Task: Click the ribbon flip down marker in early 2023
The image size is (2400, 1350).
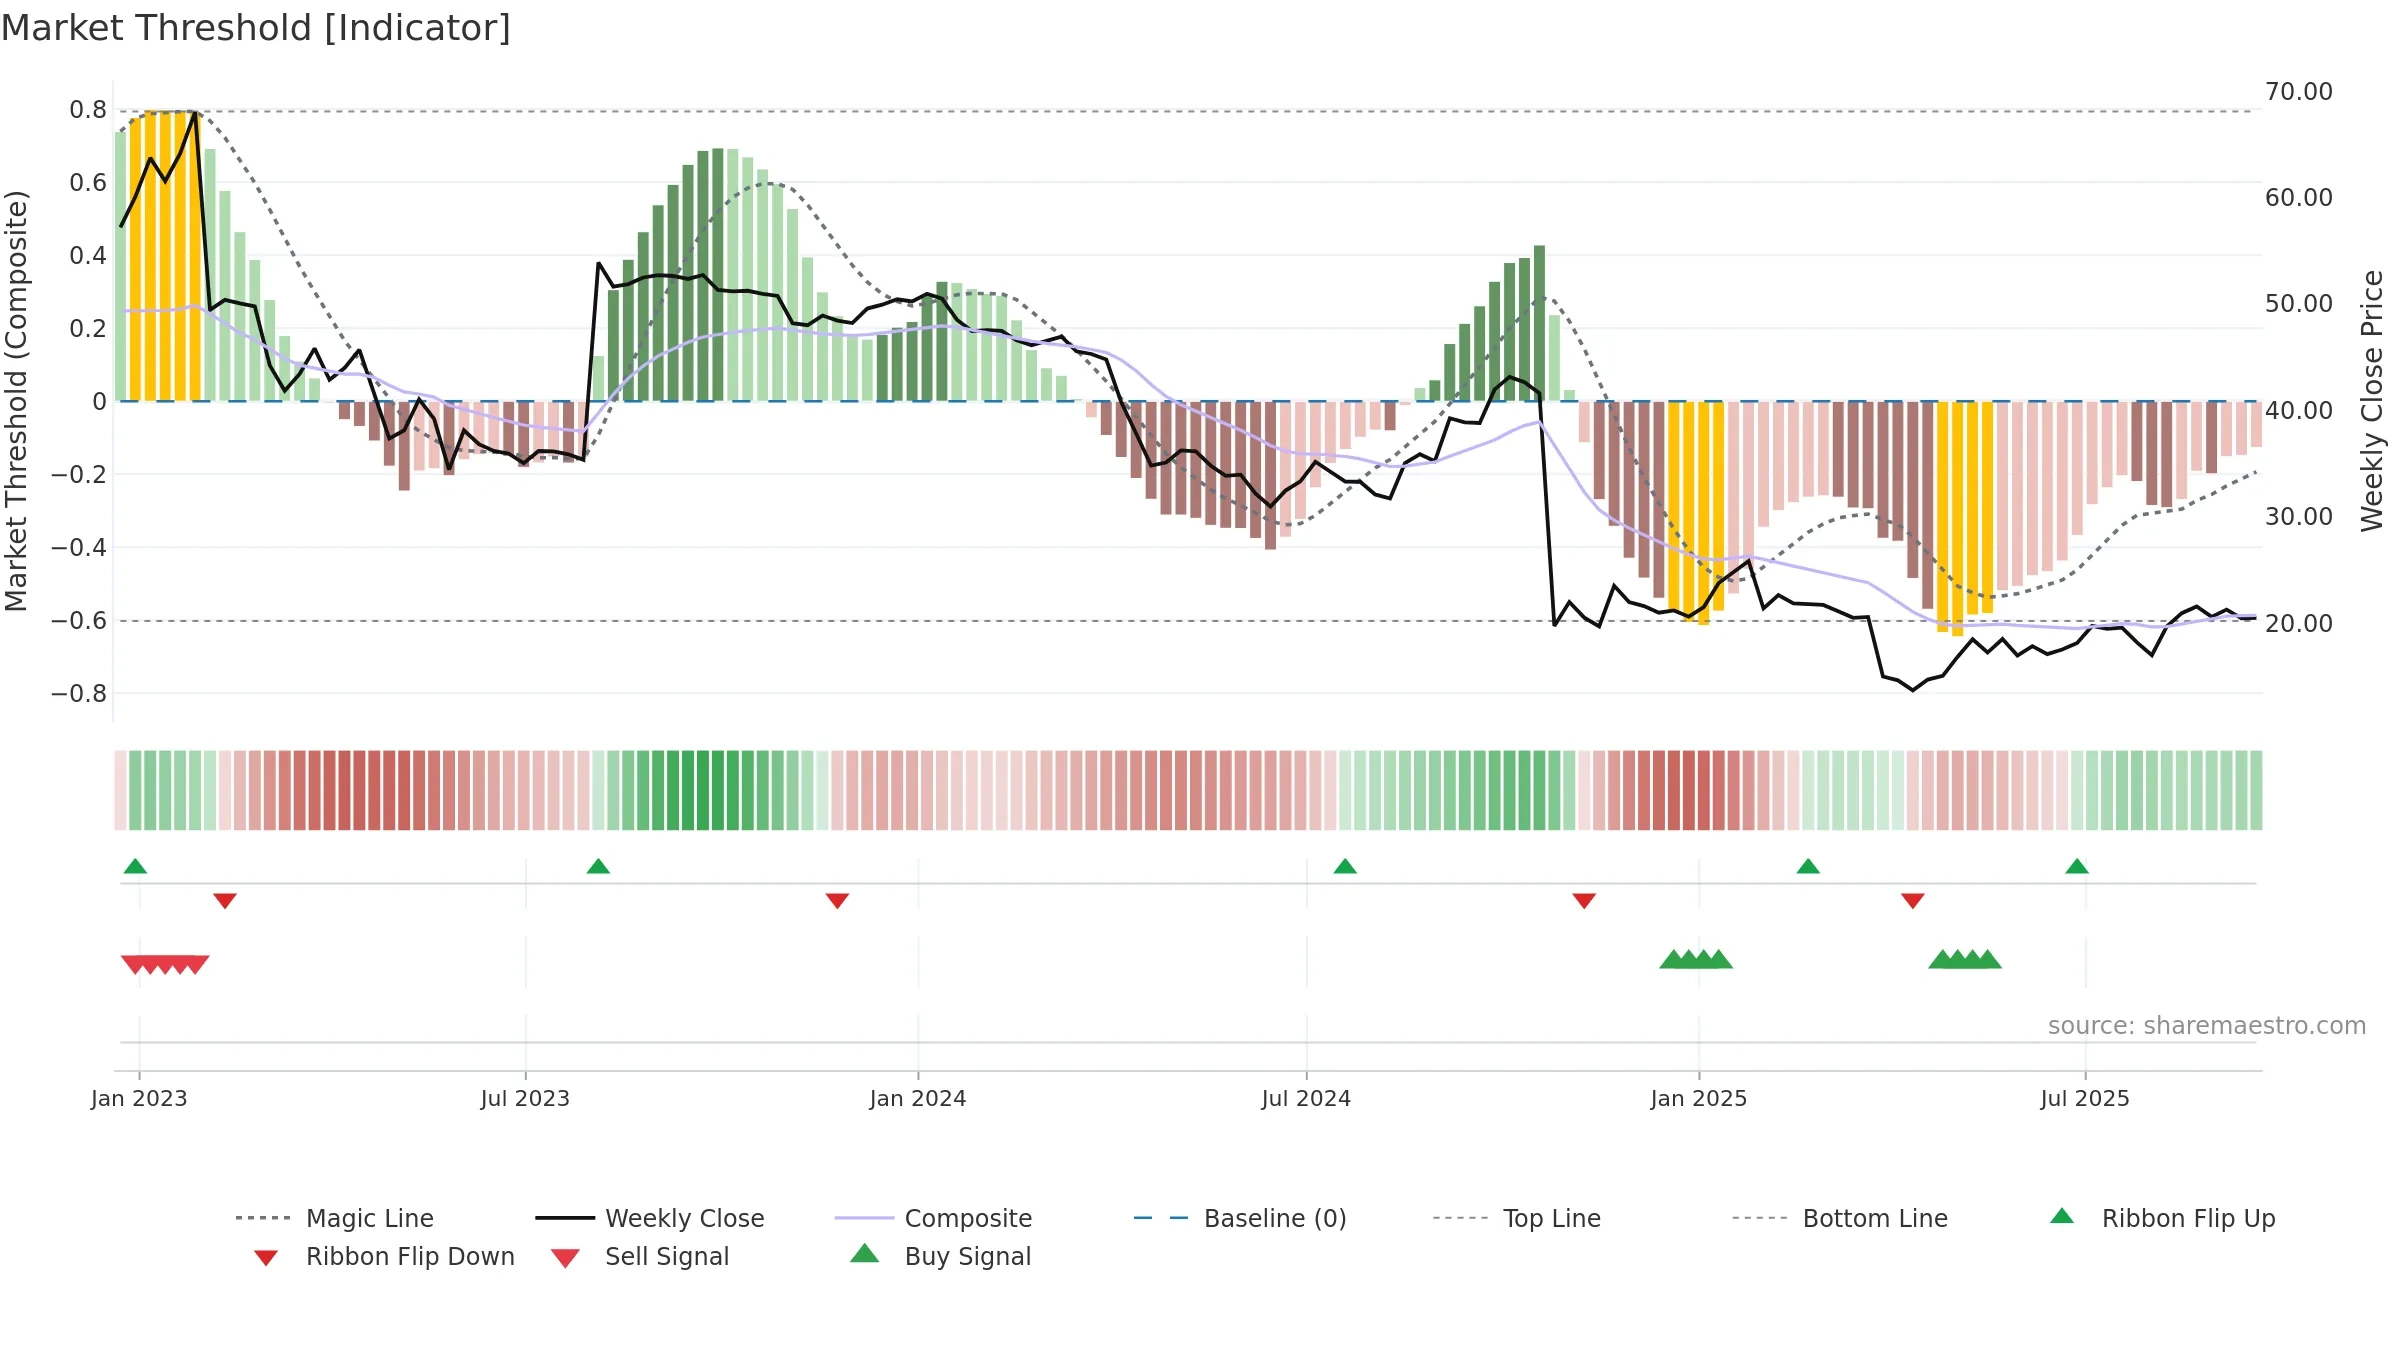Action: tap(225, 901)
